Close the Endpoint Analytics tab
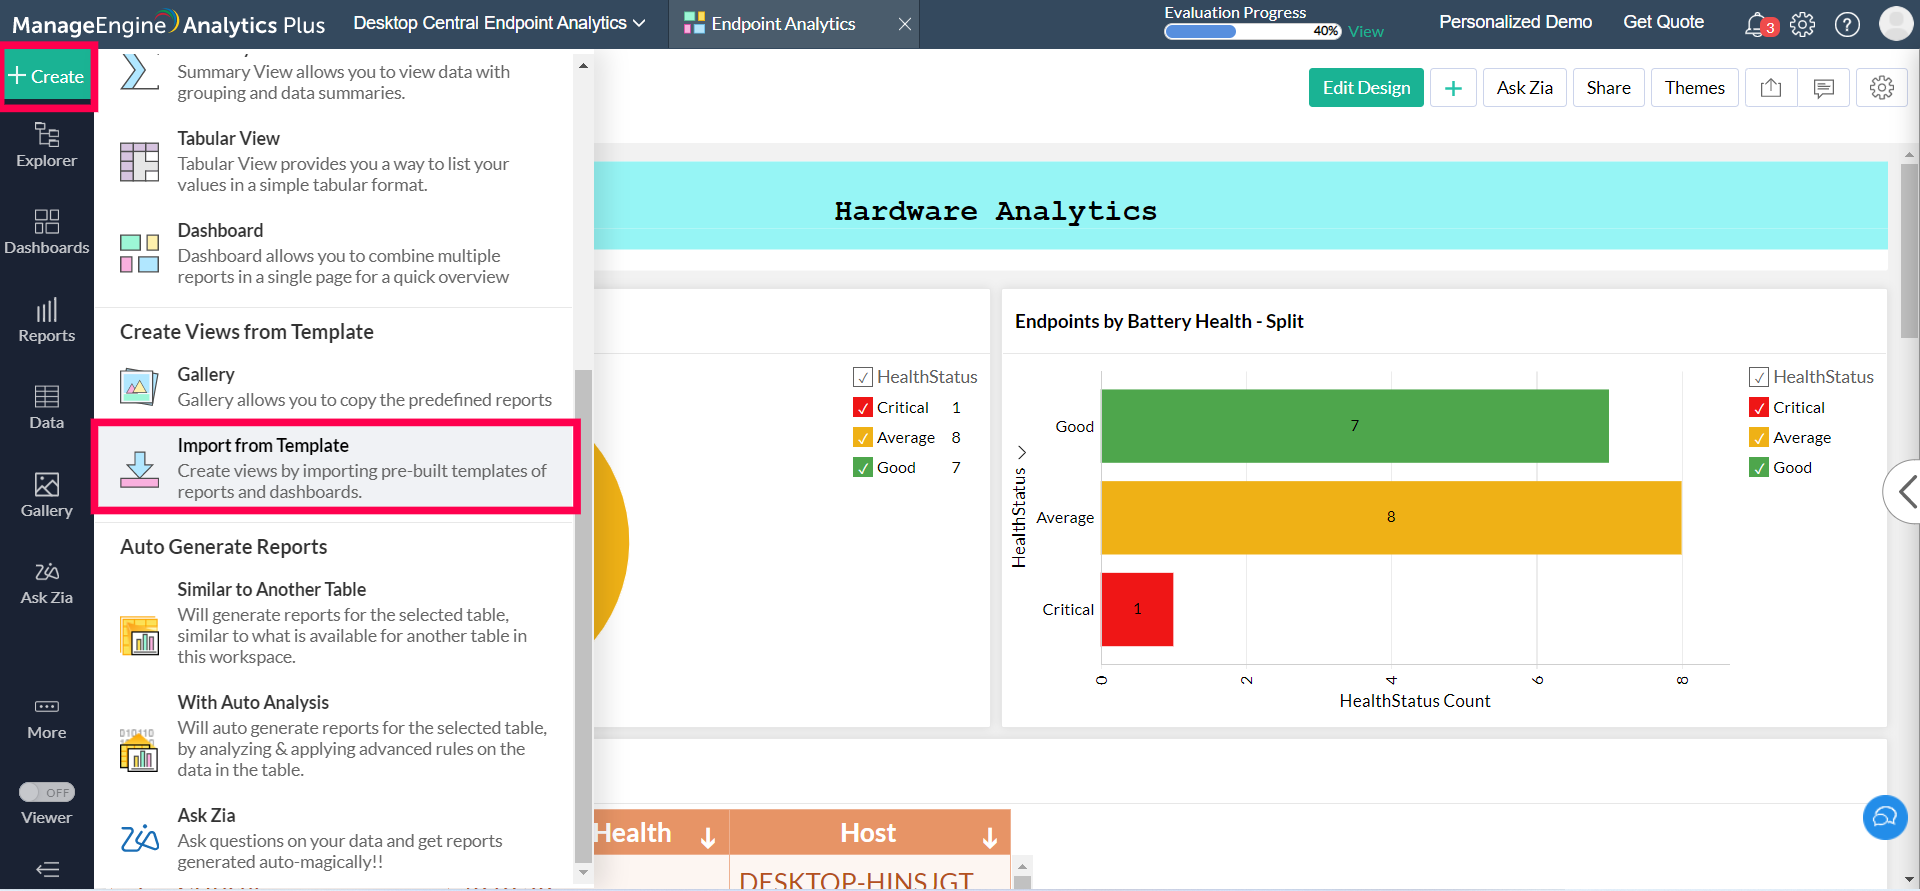Screen dimensions: 1920x891 tap(904, 24)
